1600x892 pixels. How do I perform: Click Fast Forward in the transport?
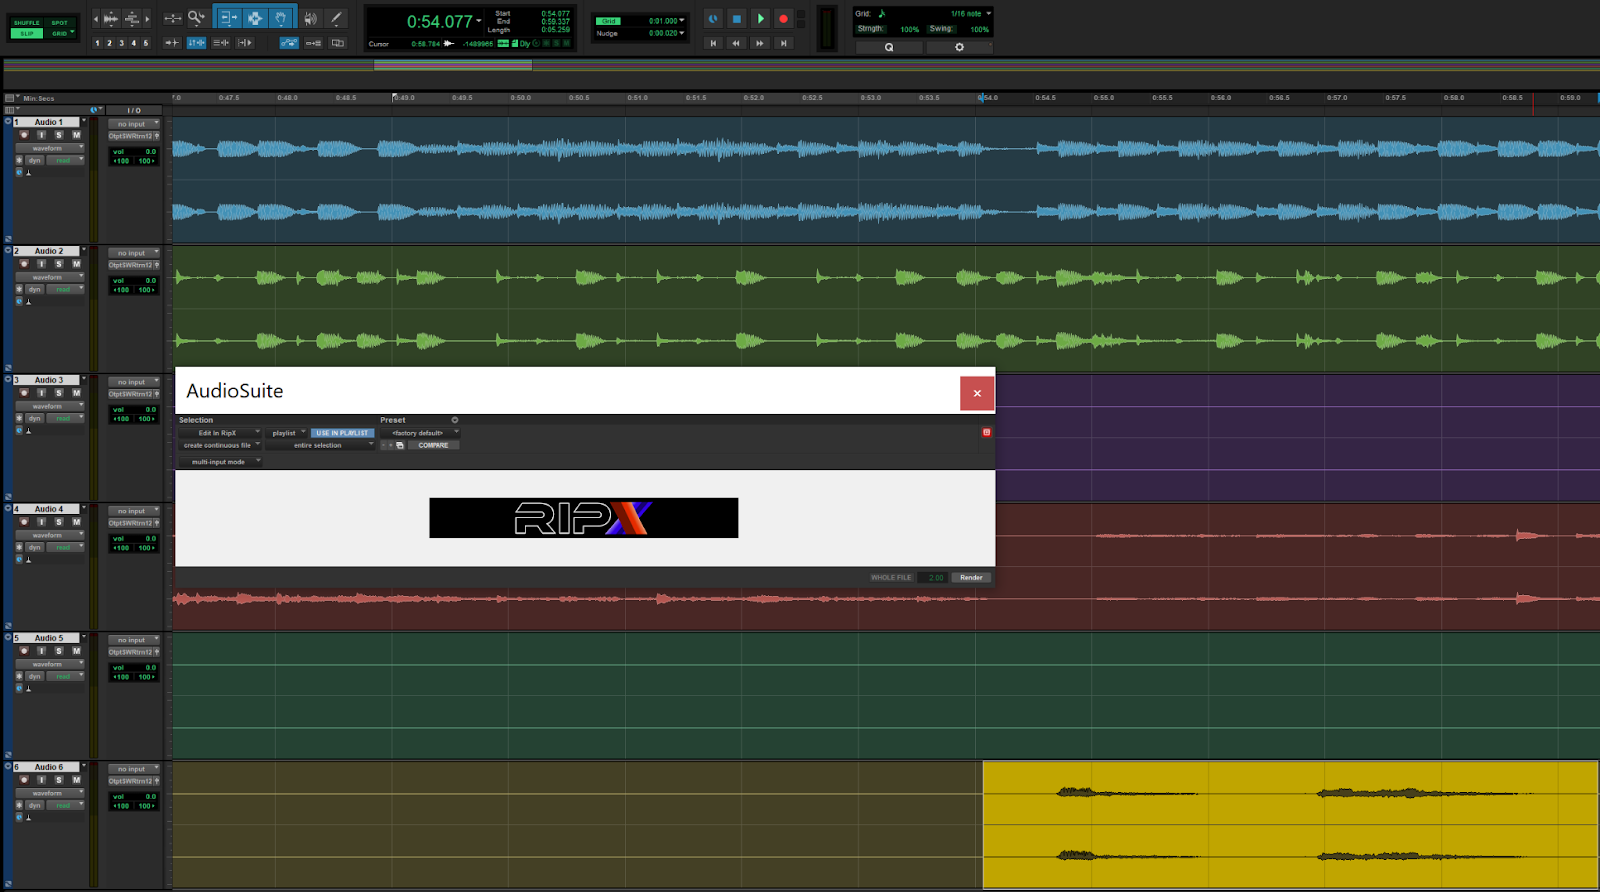tap(760, 43)
